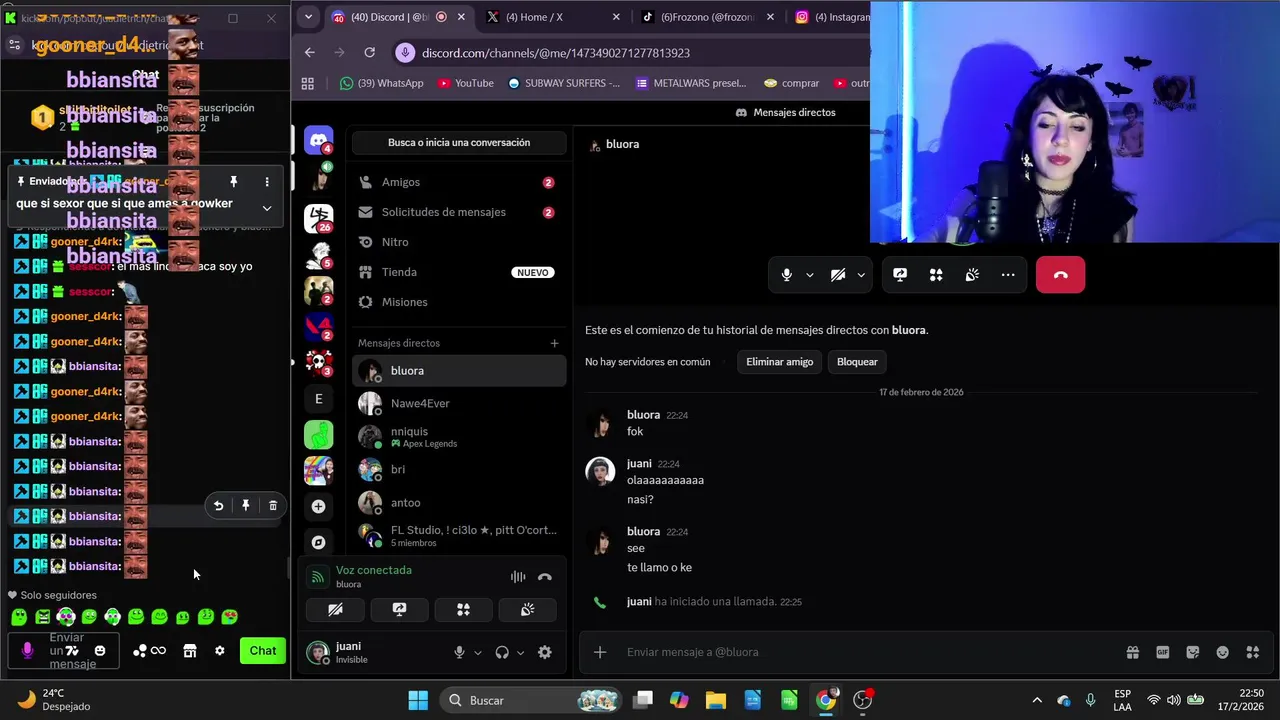
Task: Open Discover servers compass icon
Action: coord(318,542)
